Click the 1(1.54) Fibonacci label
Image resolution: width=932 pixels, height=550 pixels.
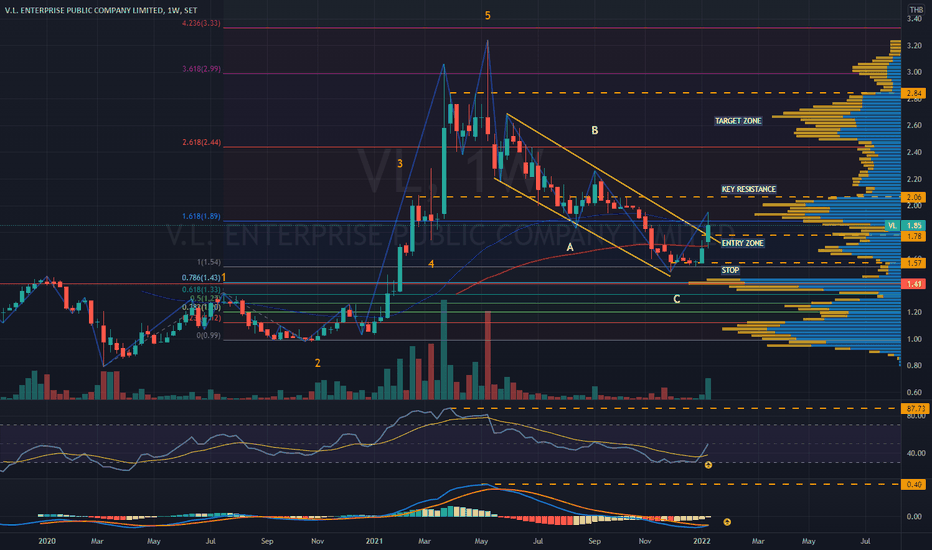tap(209, 262)
